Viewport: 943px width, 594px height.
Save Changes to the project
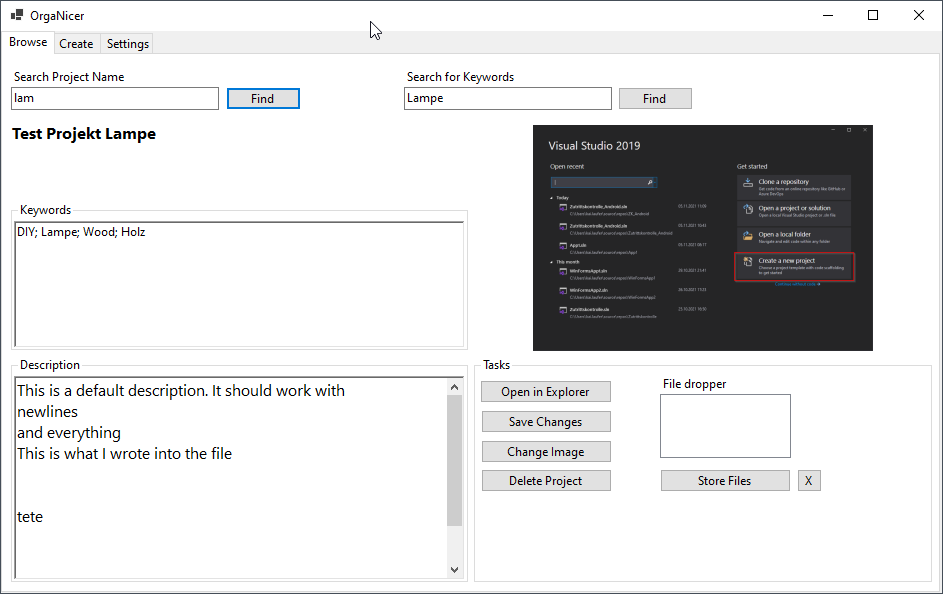[546, 421]
